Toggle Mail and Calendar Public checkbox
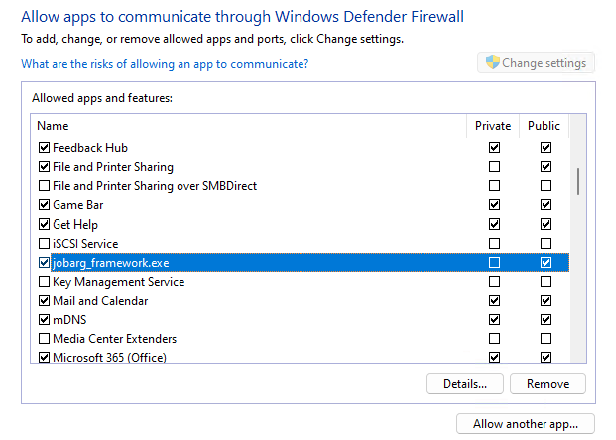This screenshot has width=616, height=440. 546,301
